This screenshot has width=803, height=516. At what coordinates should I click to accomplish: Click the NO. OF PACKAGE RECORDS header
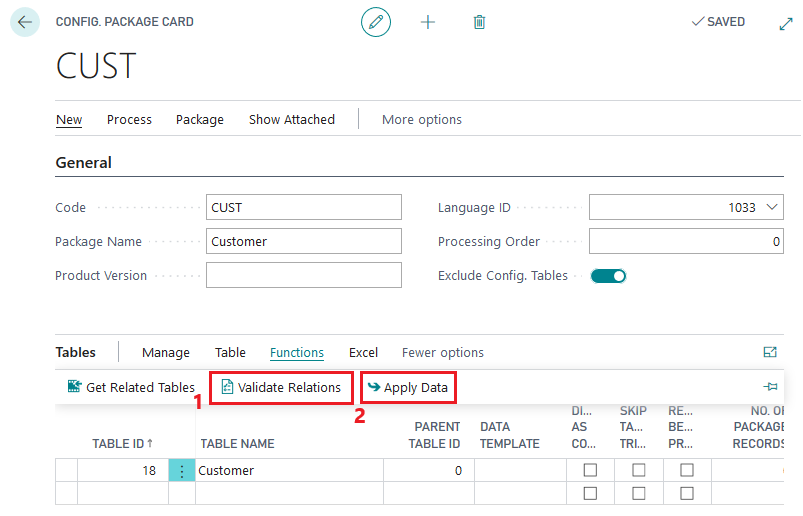click(x=758, y=427)
